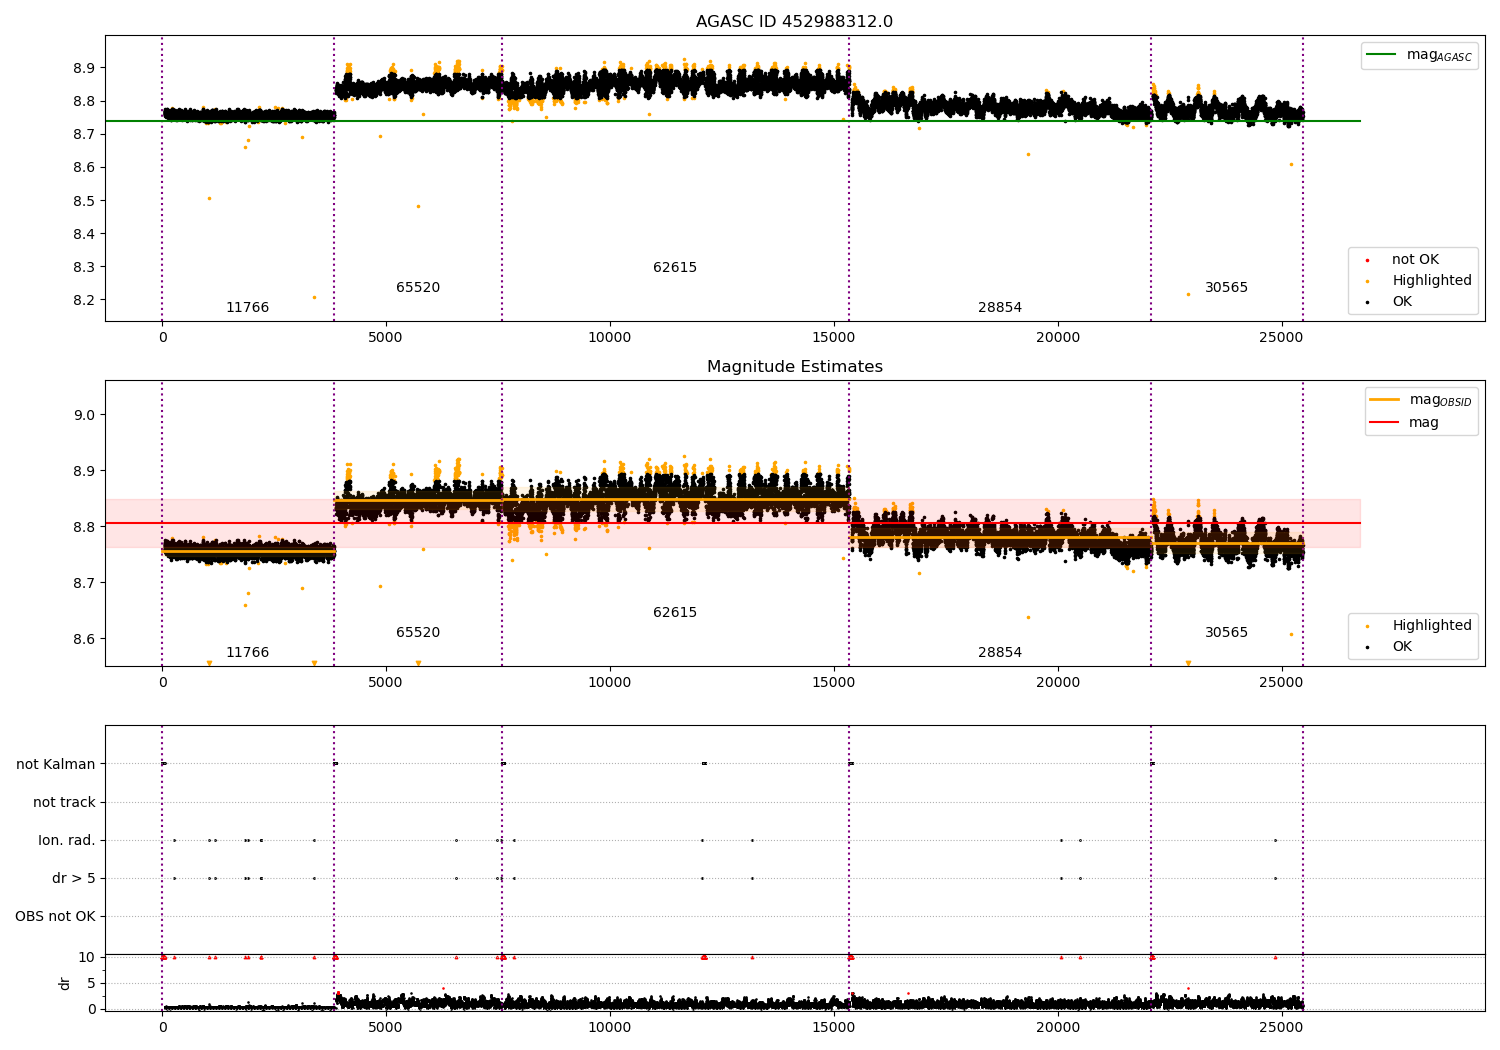The width and height of the screenshot is (1500, 1050).
Task: Click obsid label 11766 in Magnitude Estimates plot
Action: [x=247, y=653]
